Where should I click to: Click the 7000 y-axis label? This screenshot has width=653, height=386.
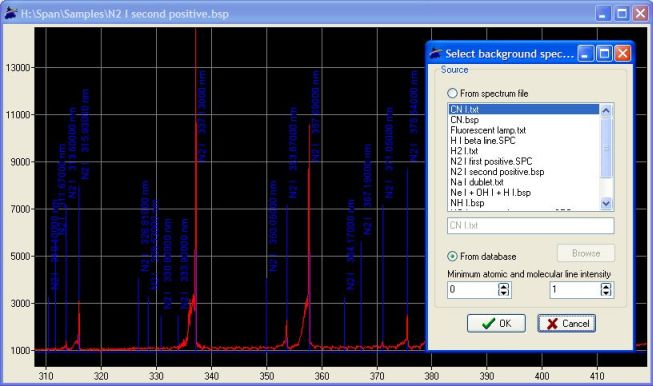(x=20, y=209)
